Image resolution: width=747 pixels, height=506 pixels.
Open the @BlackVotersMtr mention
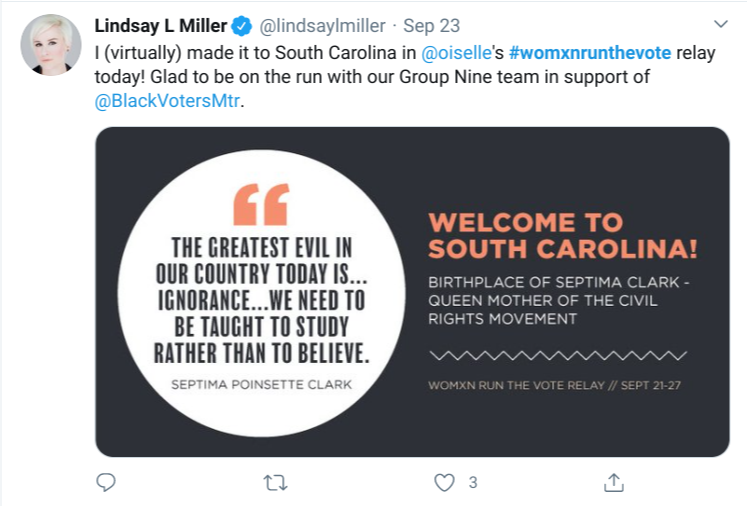(x=167, y=101)
